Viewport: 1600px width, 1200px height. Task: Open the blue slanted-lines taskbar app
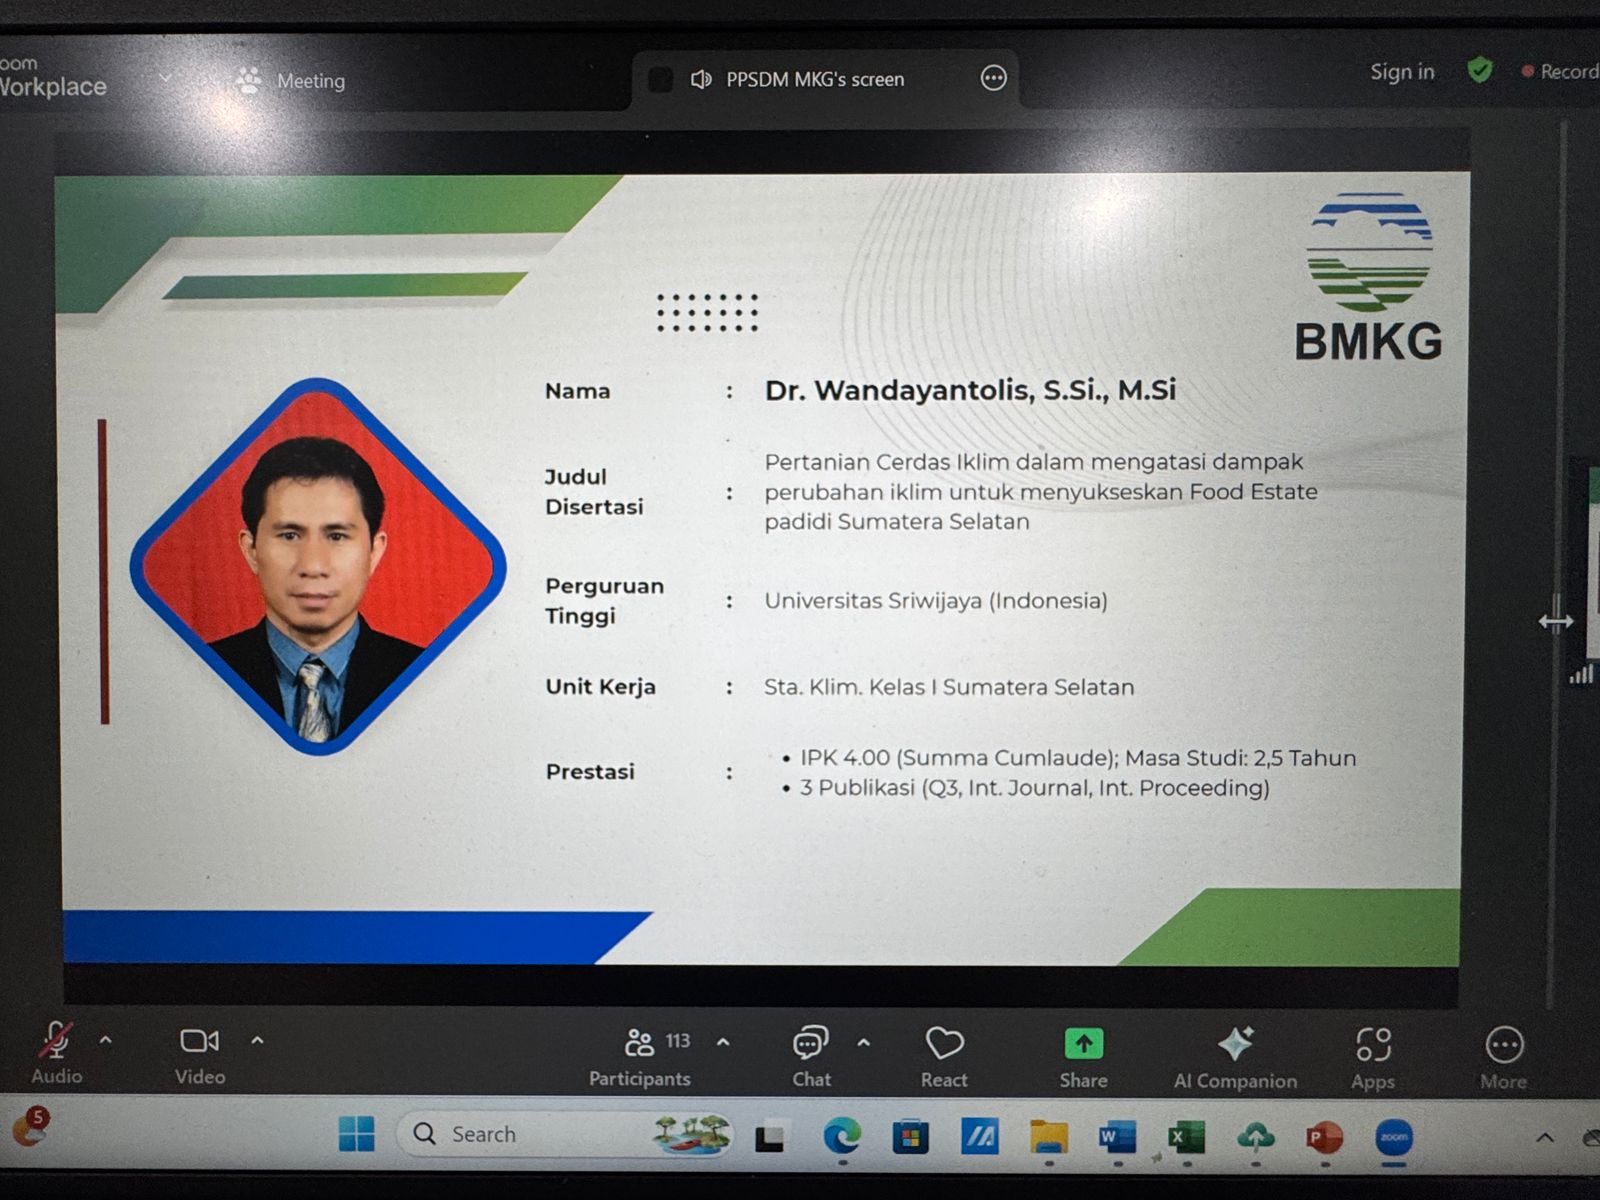click(x=980, y=1137)
